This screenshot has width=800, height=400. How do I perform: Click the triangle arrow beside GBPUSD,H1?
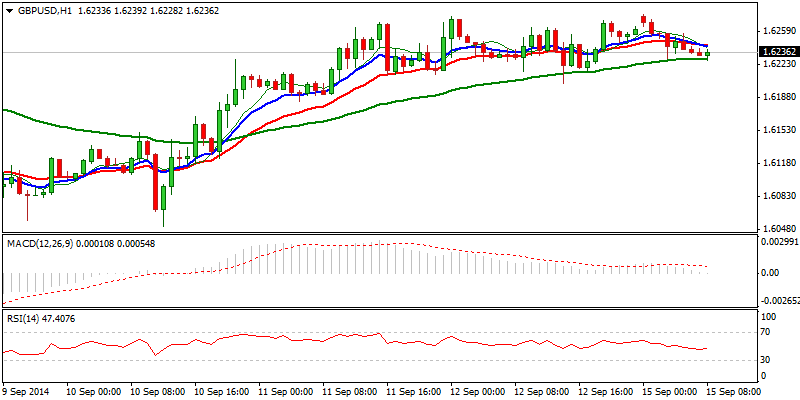(10, 11)
